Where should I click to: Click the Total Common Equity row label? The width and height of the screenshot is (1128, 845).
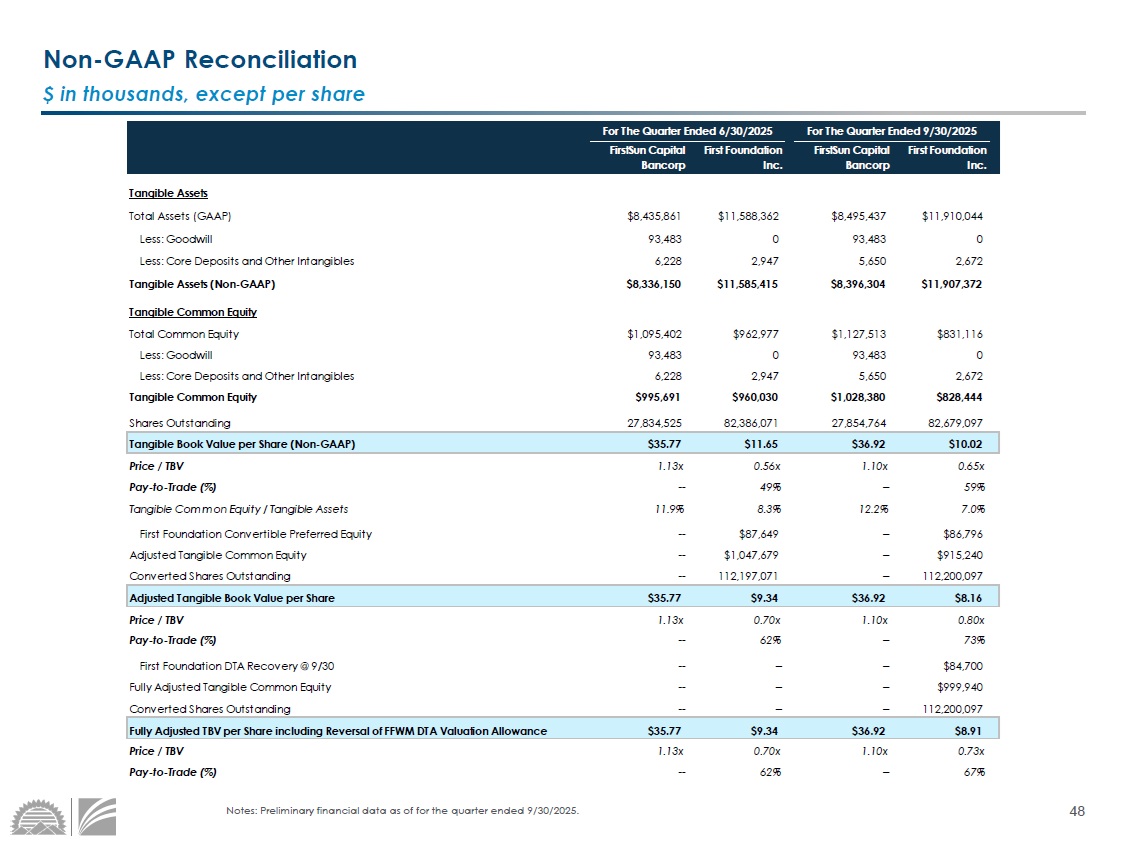184,334
